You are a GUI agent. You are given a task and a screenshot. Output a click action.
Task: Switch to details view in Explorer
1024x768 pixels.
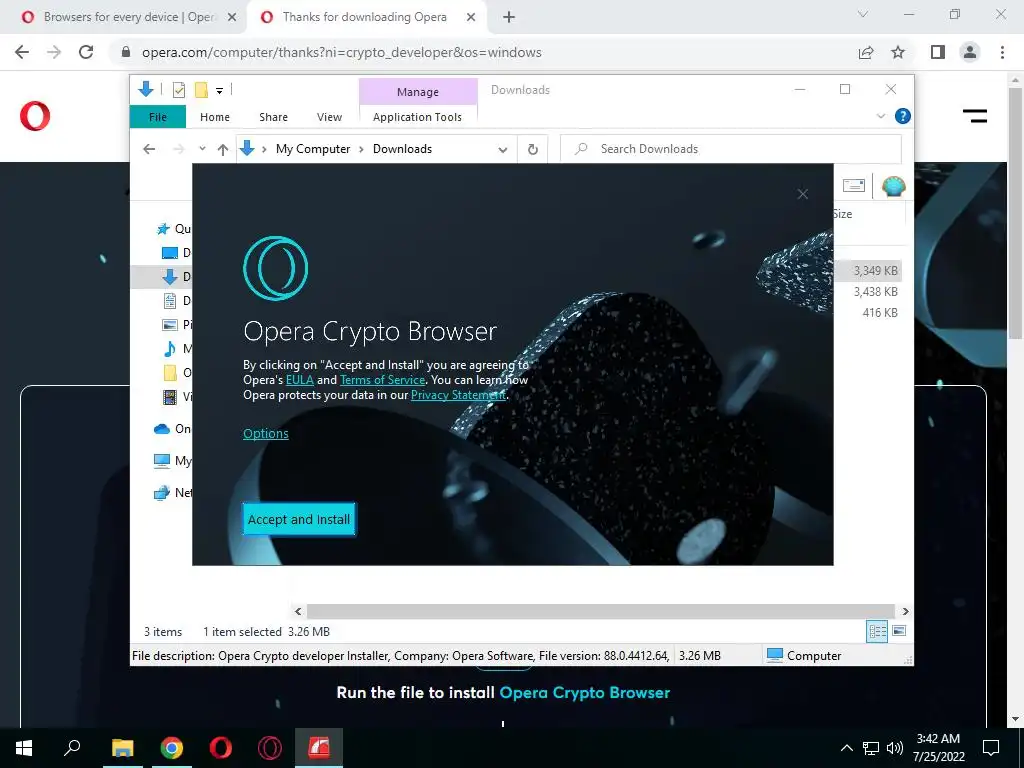coord(877,632)
